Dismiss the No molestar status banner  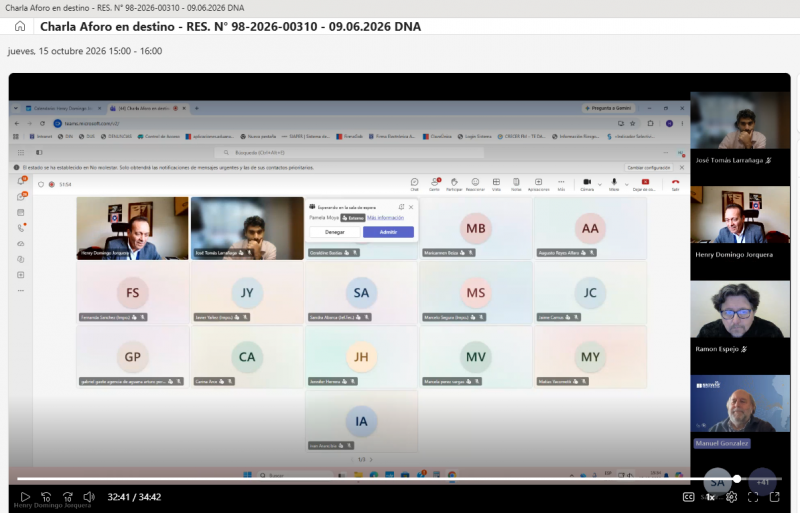coord(682,167)
